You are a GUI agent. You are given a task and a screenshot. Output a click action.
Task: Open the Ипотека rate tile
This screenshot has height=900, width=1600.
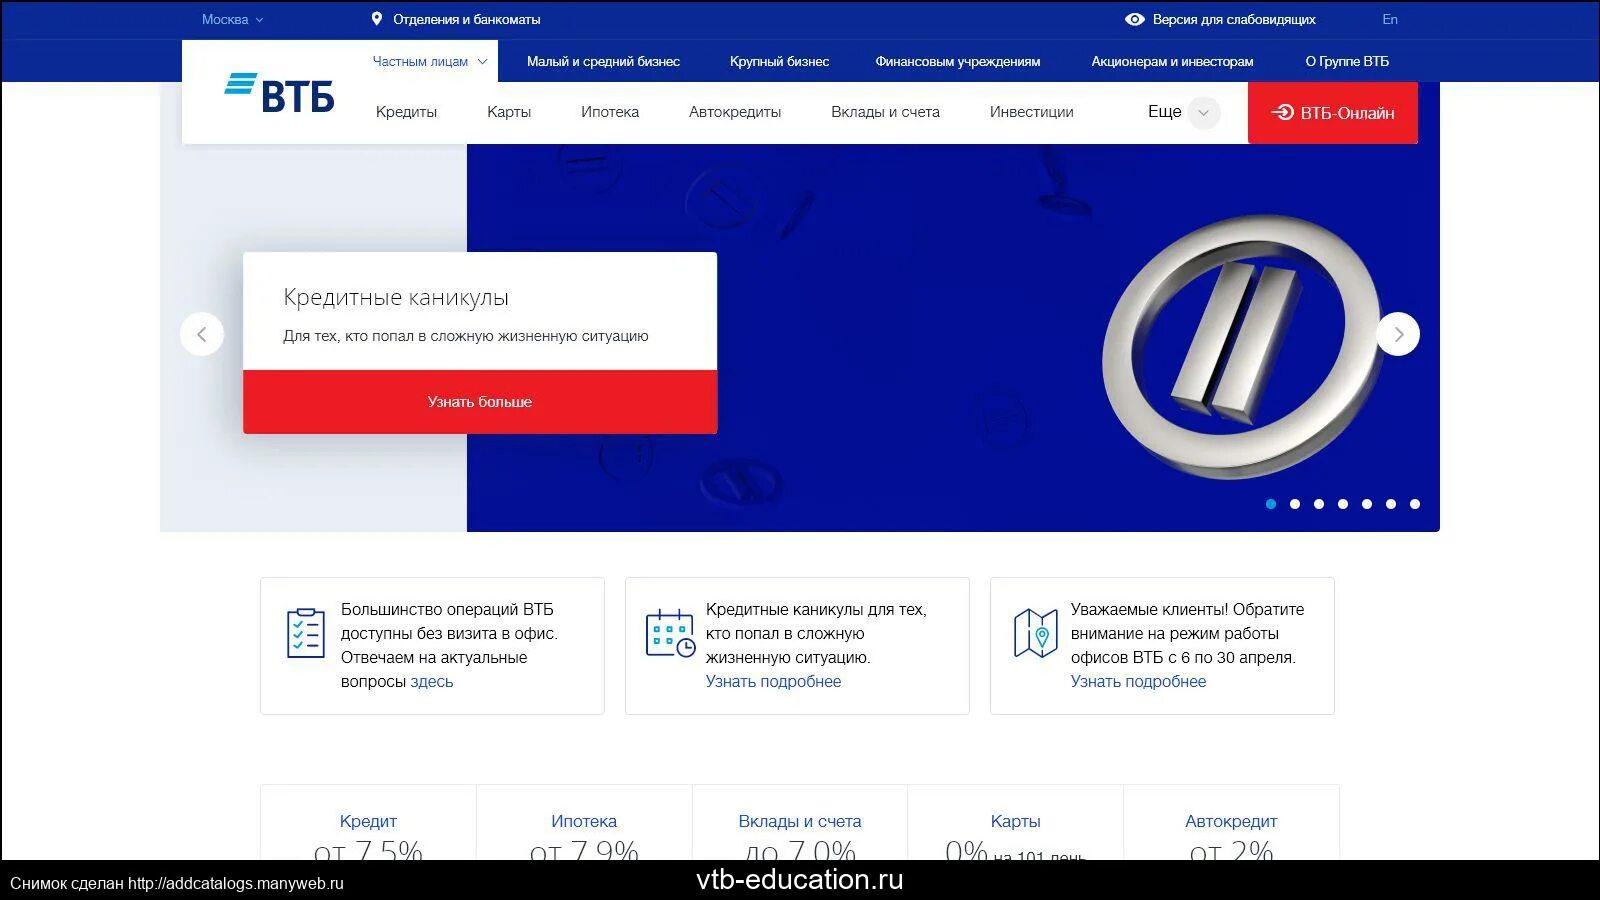click(584, 823)
